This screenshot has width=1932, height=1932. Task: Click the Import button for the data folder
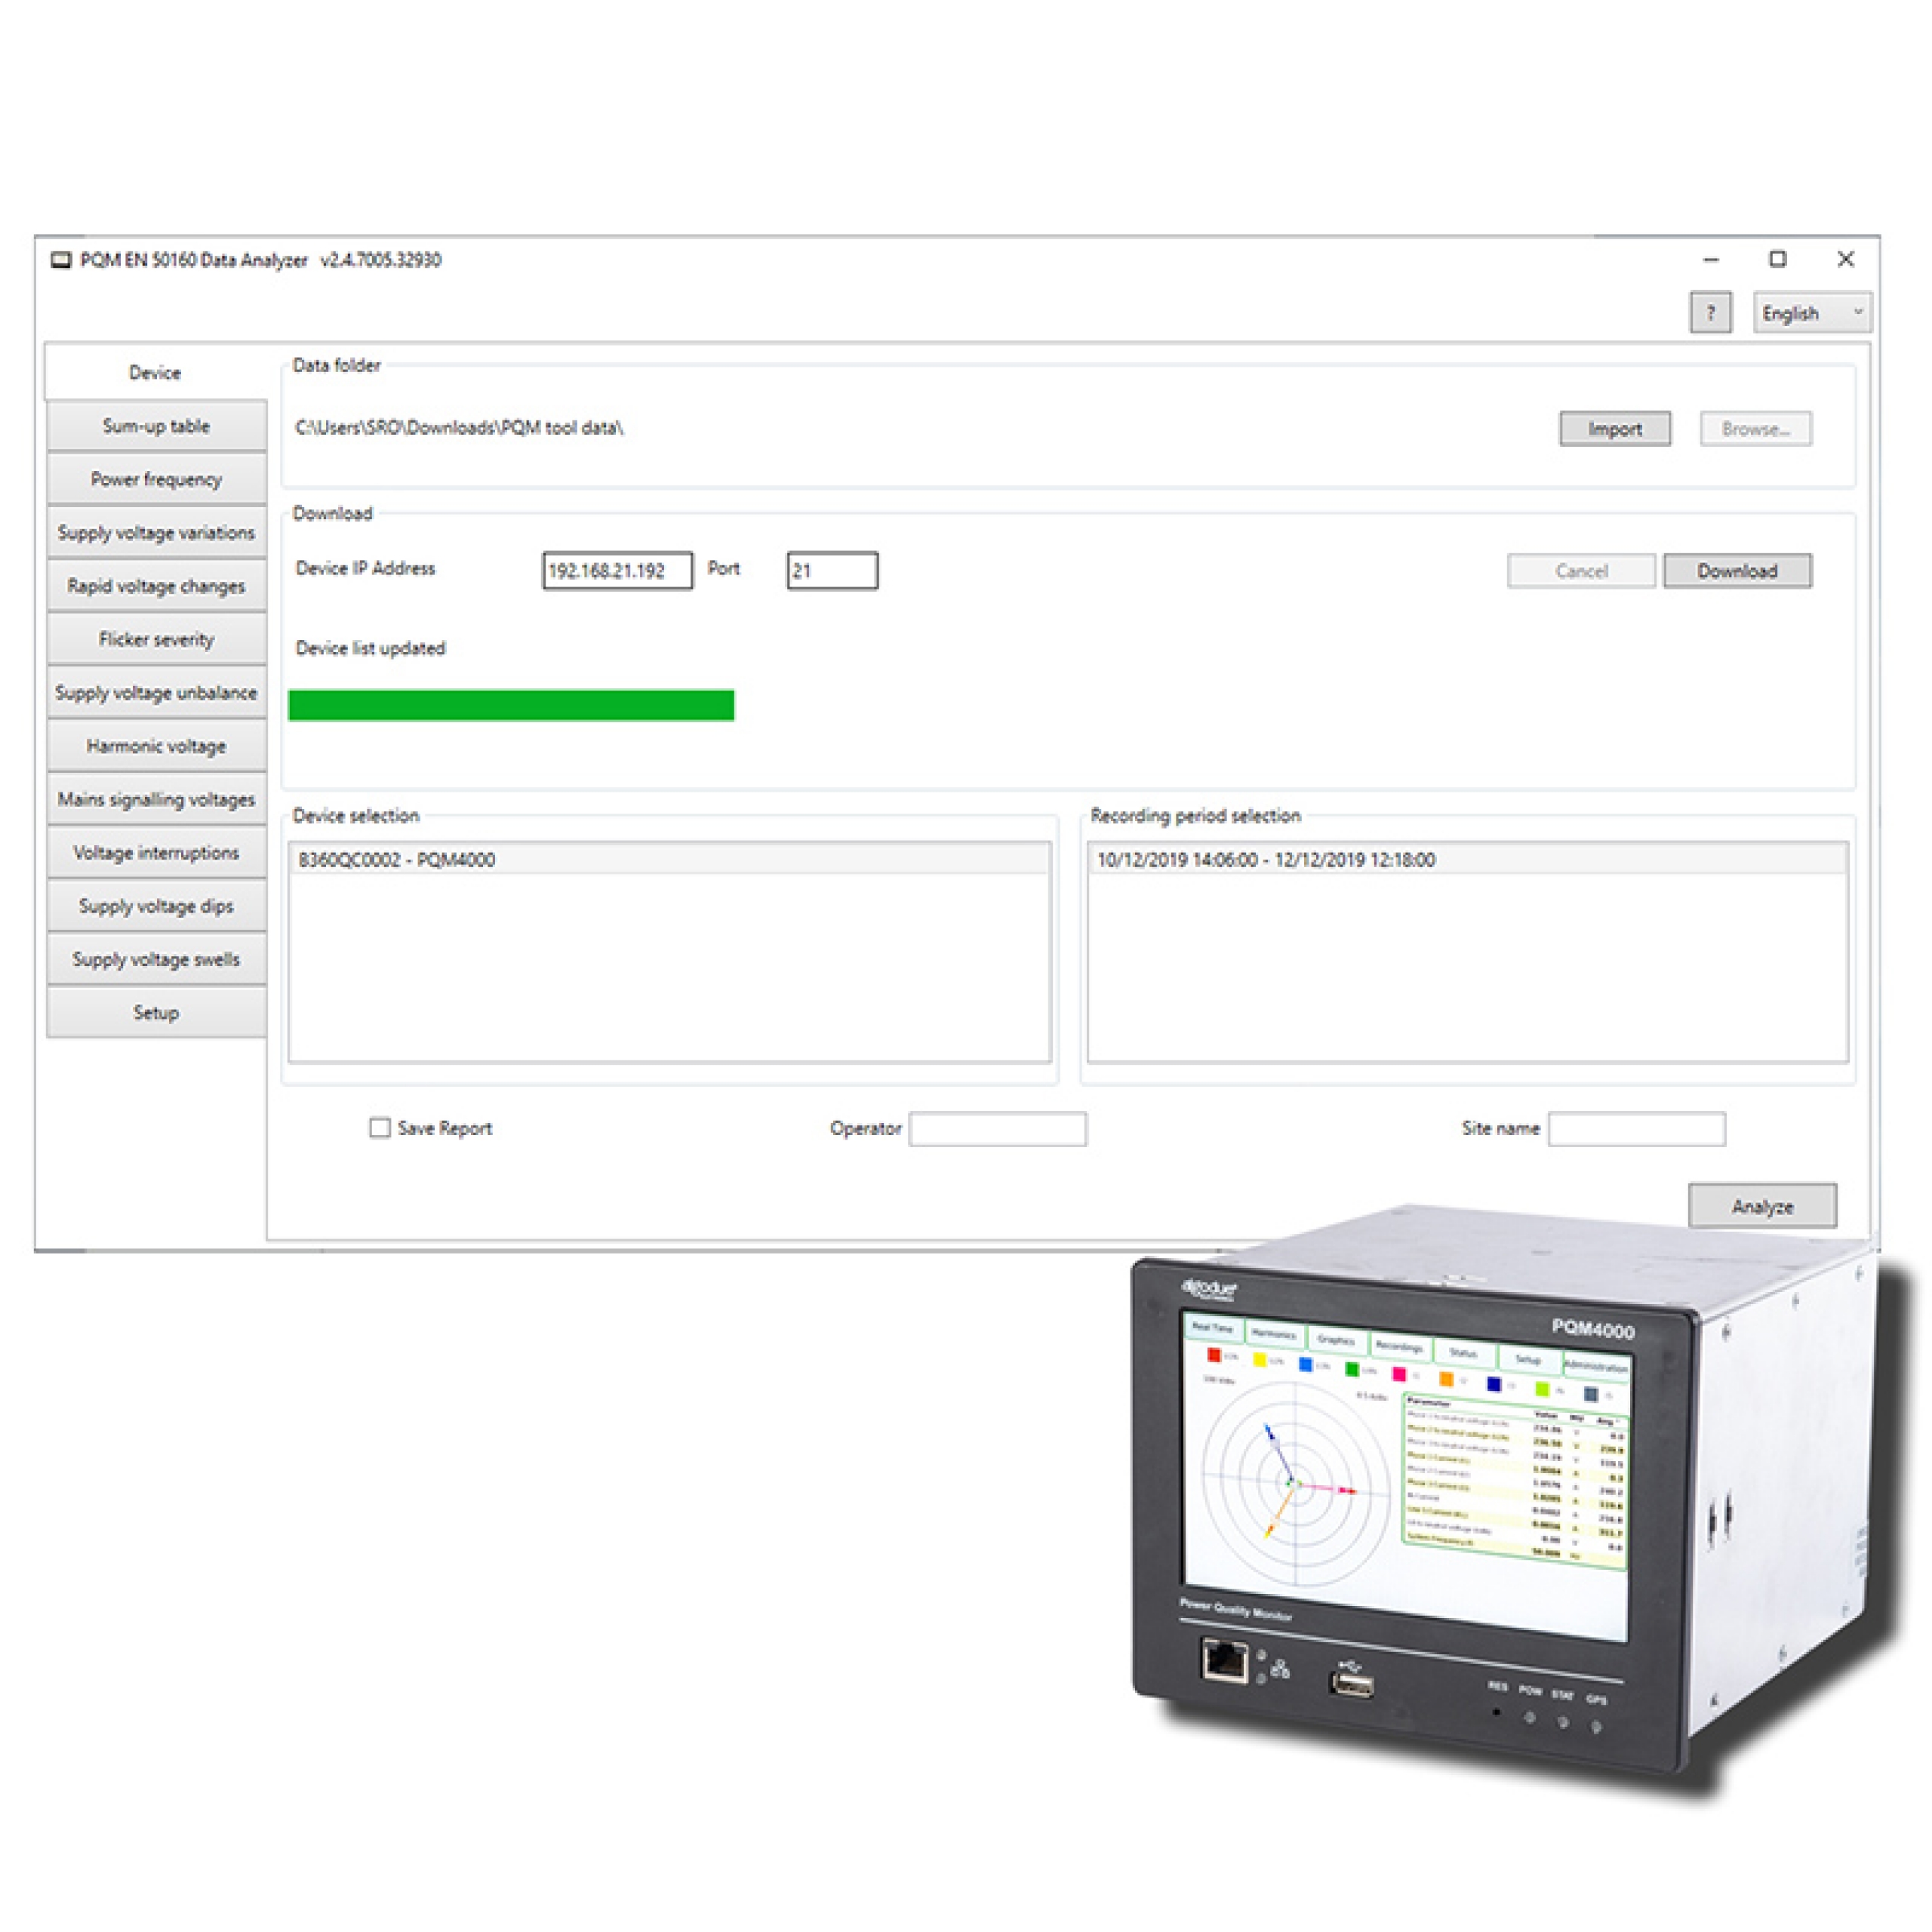point(1614,429)
